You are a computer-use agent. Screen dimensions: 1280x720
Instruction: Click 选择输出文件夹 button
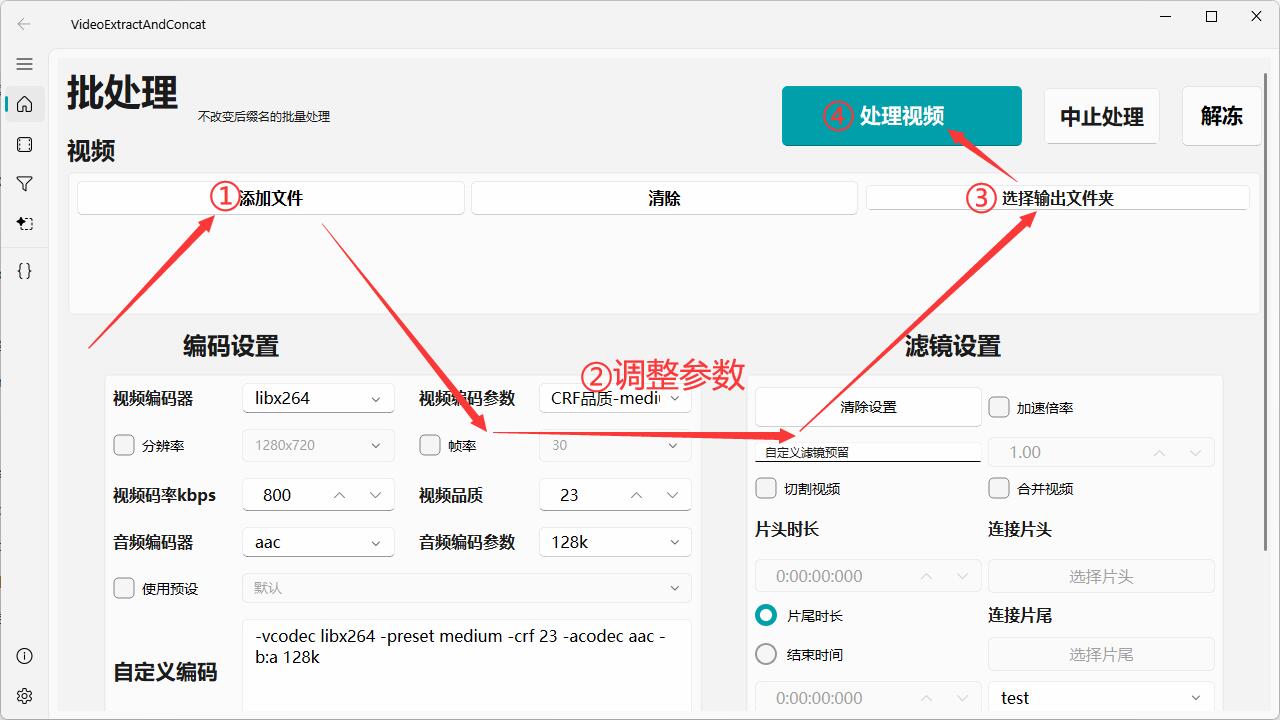pos(1058,198)
